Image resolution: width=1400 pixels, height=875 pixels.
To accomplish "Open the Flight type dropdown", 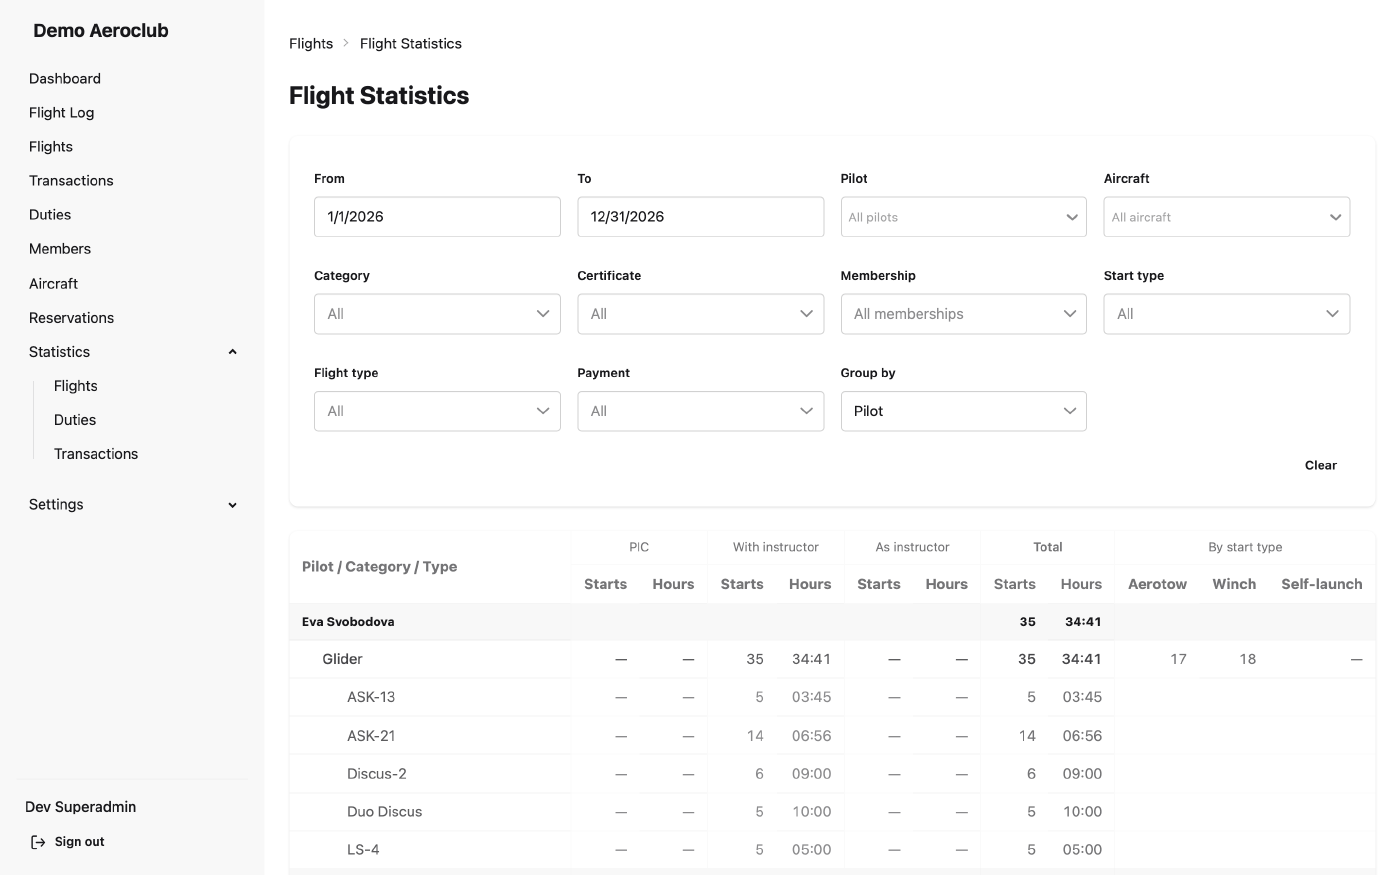I will click(x=437, y=411).
